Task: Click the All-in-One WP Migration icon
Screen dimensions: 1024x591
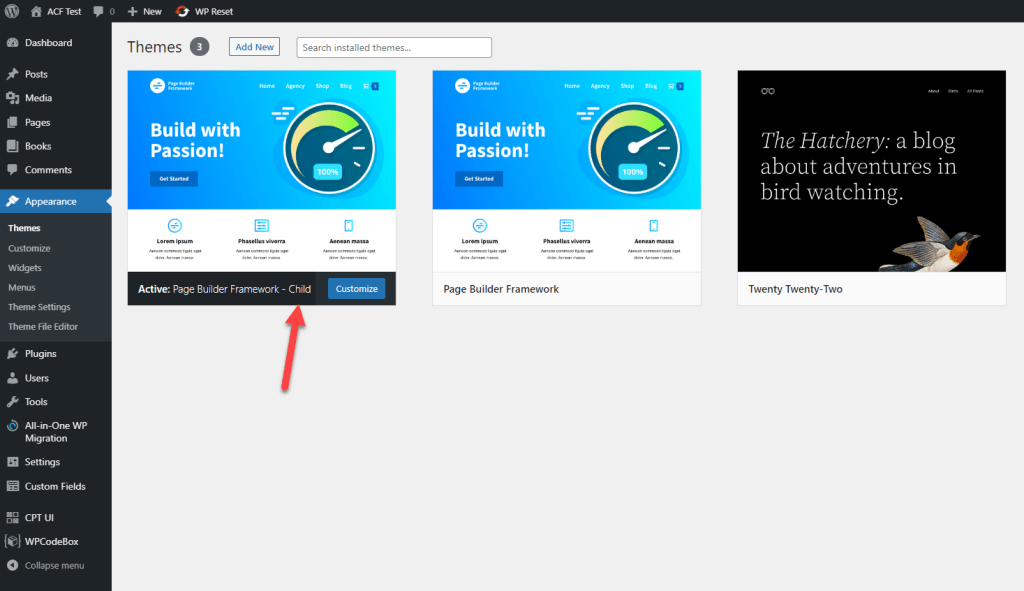Action: click(12, 426)
